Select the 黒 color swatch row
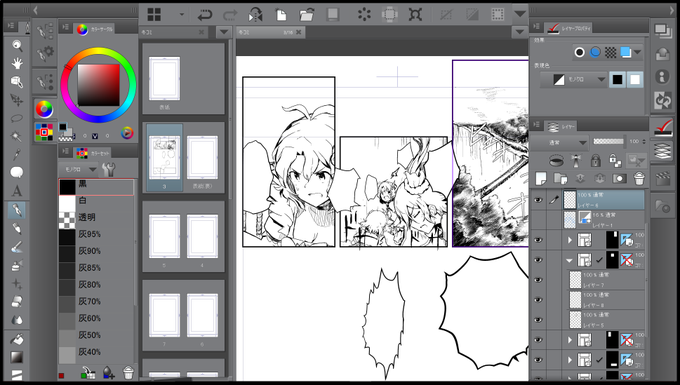 (x=96, y=187)
